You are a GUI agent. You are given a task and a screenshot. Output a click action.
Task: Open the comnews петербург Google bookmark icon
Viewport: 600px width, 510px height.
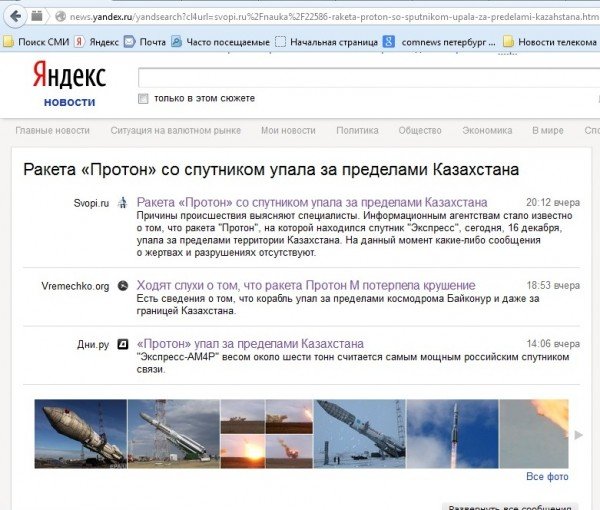[389, 41]
